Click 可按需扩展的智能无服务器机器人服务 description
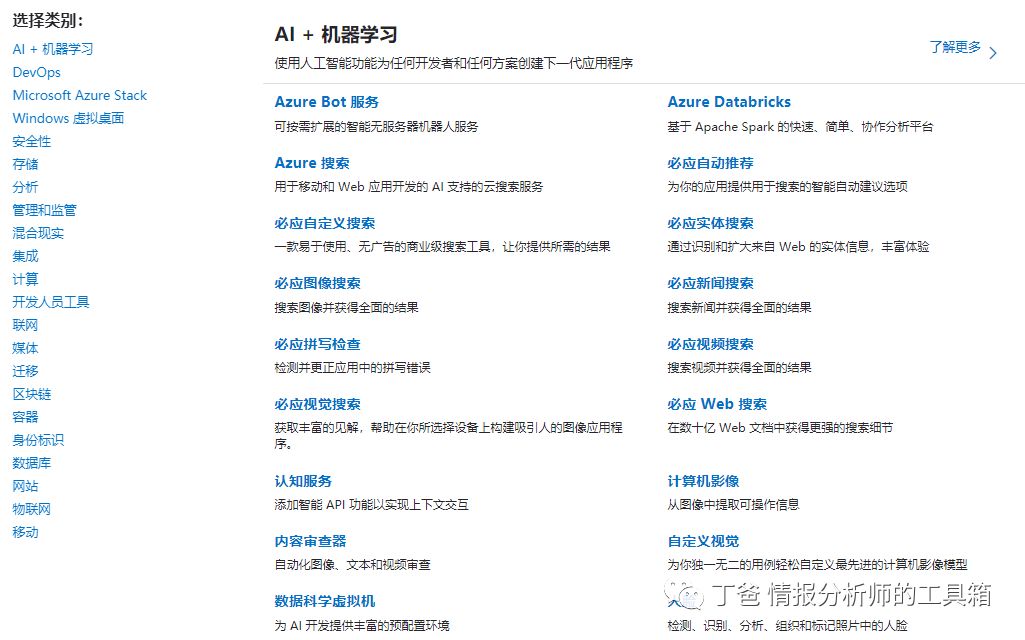 pos(377,126)
